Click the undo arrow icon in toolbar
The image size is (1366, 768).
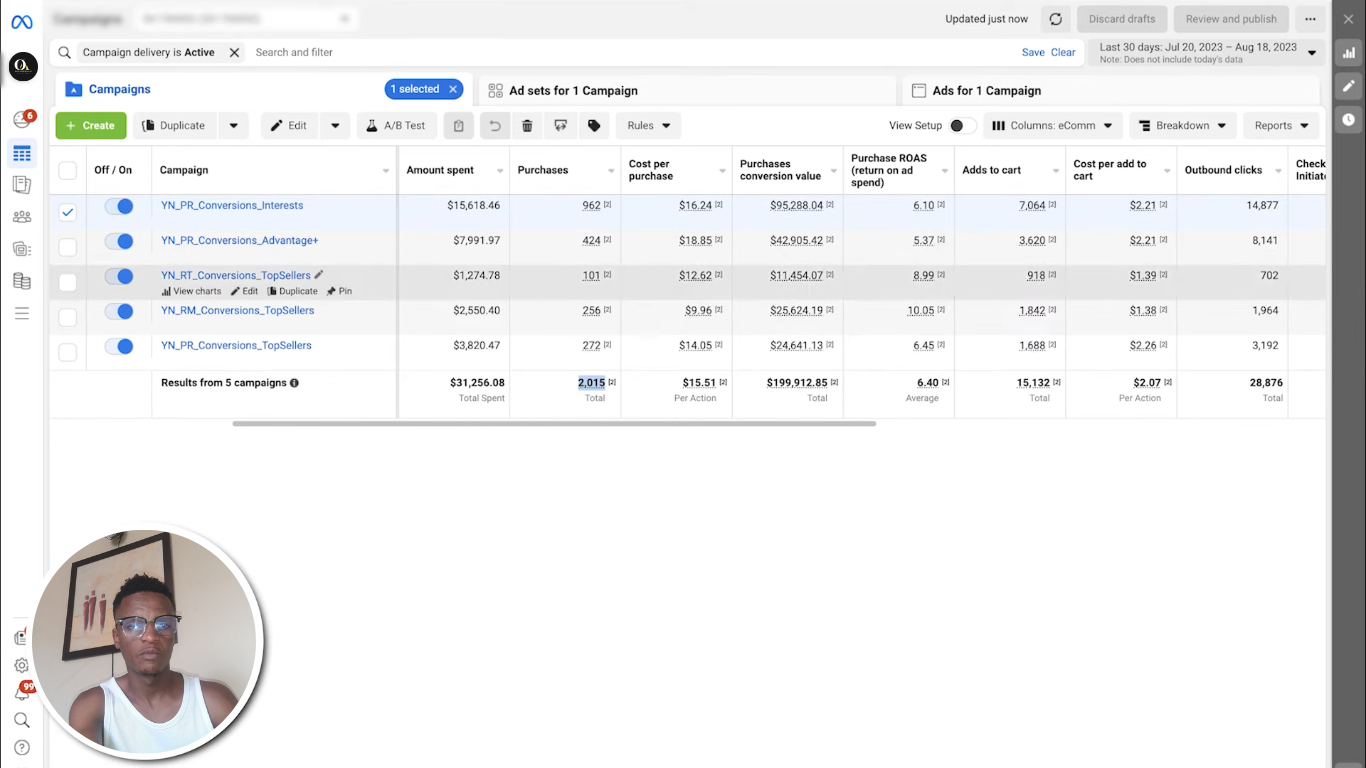coord(494,126)
